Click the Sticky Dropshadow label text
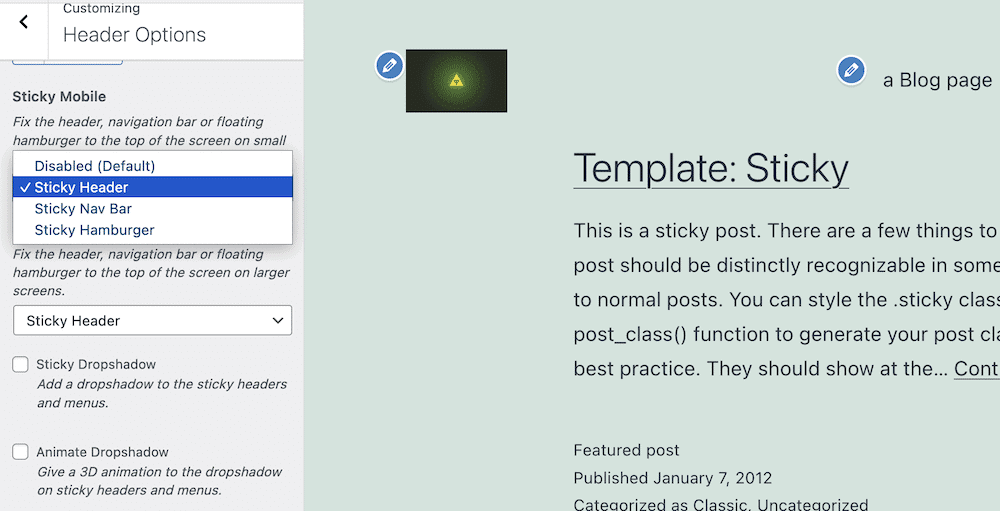This screenshot has height=511, width=1000. pyautogui.click(x=96, y=365)
